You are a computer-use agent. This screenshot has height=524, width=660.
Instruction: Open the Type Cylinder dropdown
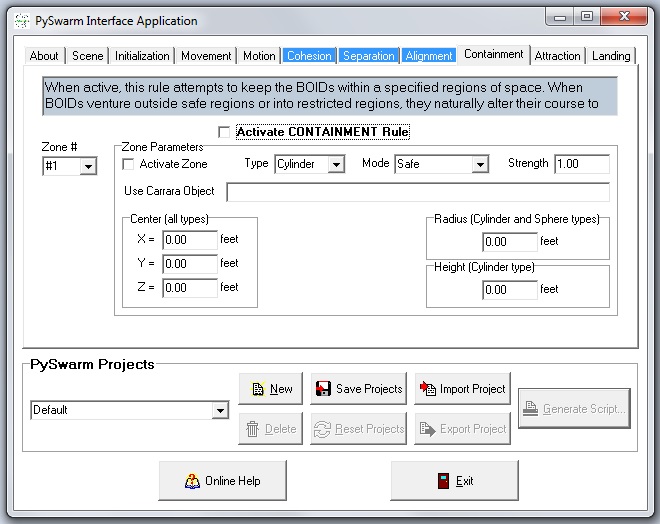(336, 164)
